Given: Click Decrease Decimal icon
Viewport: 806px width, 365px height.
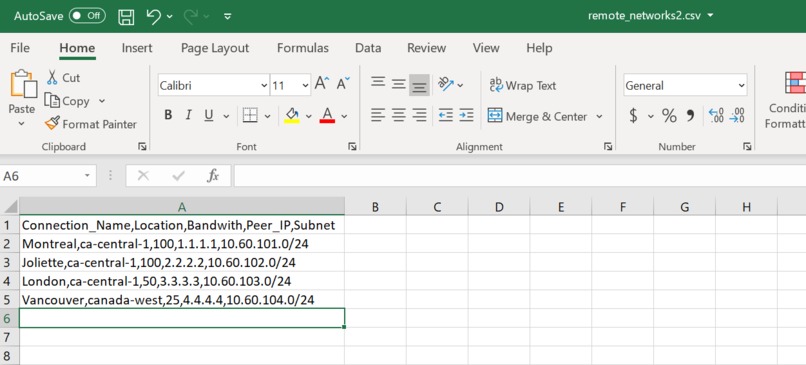Looking at the screenshot, I should click(x=737, y=116).
